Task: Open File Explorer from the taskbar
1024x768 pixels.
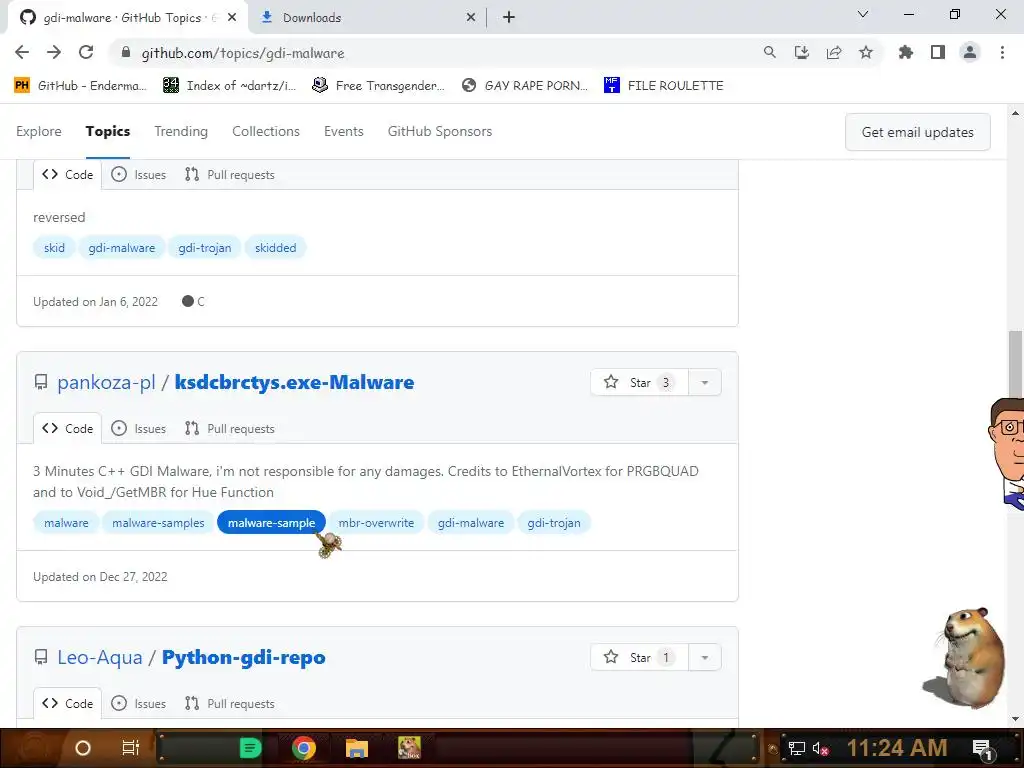Action: tap(357, 748)
